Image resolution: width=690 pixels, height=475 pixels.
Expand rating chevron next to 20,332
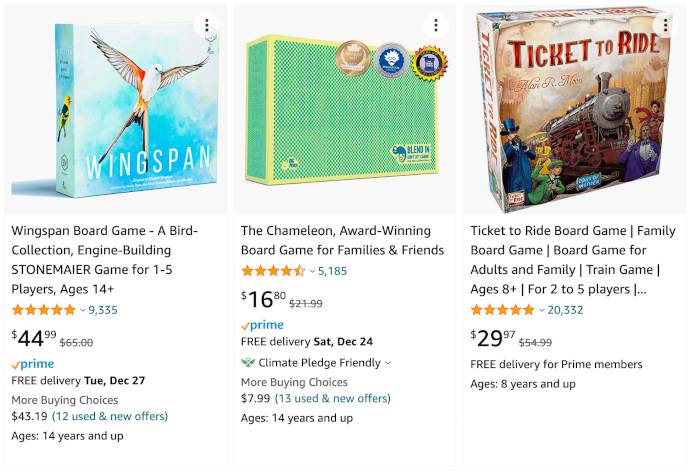542,310
